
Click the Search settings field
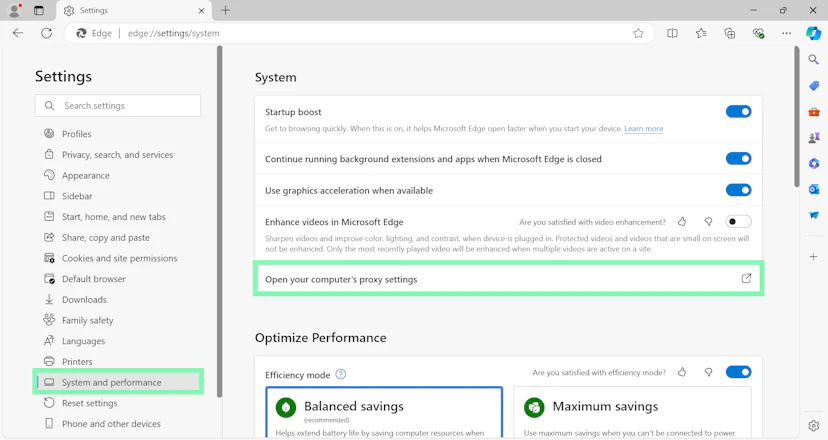click(118, 106)
